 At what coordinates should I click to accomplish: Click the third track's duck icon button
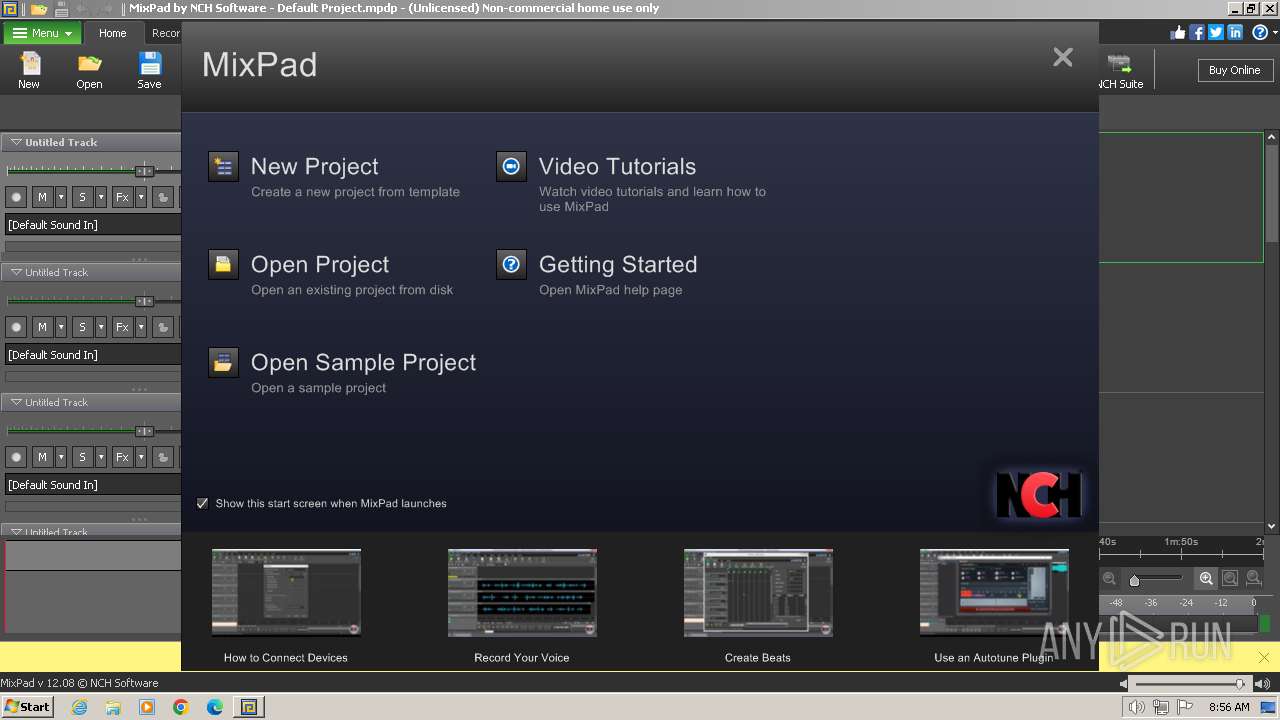pyautogui.click(x=163, y=457)
